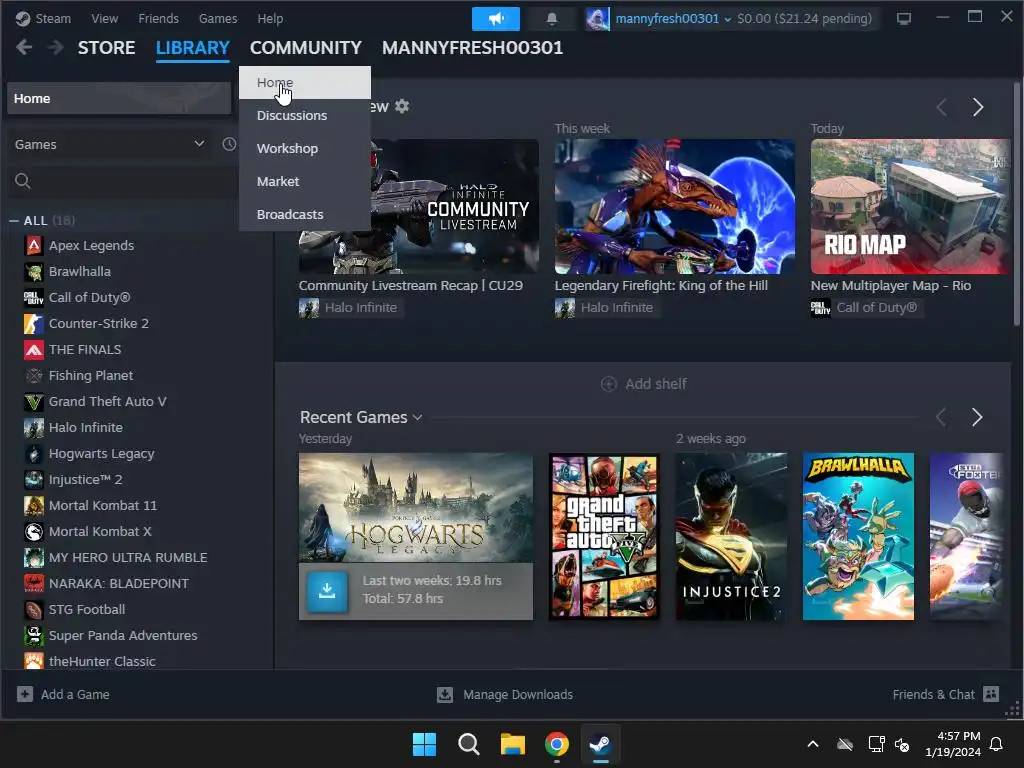Open the Call of Duty tag under Rio map
This screenshot has height=768, width=1024.
point(865,308)
